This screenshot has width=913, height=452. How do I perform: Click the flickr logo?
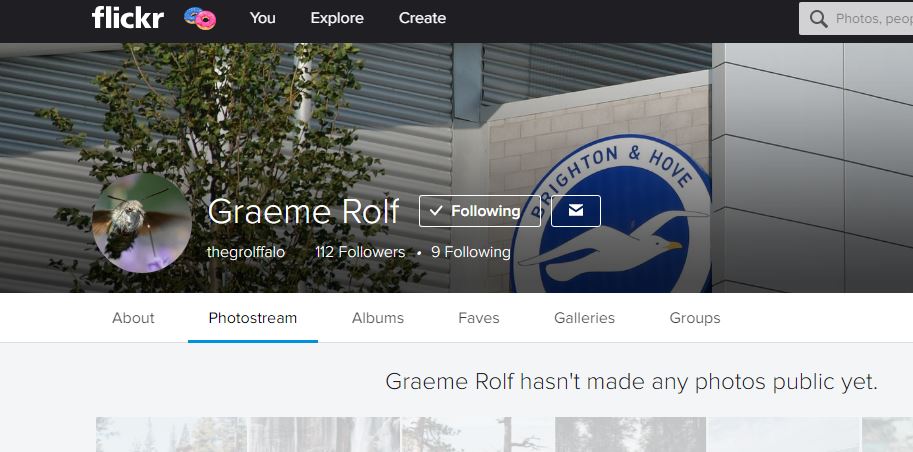point(128,18)
